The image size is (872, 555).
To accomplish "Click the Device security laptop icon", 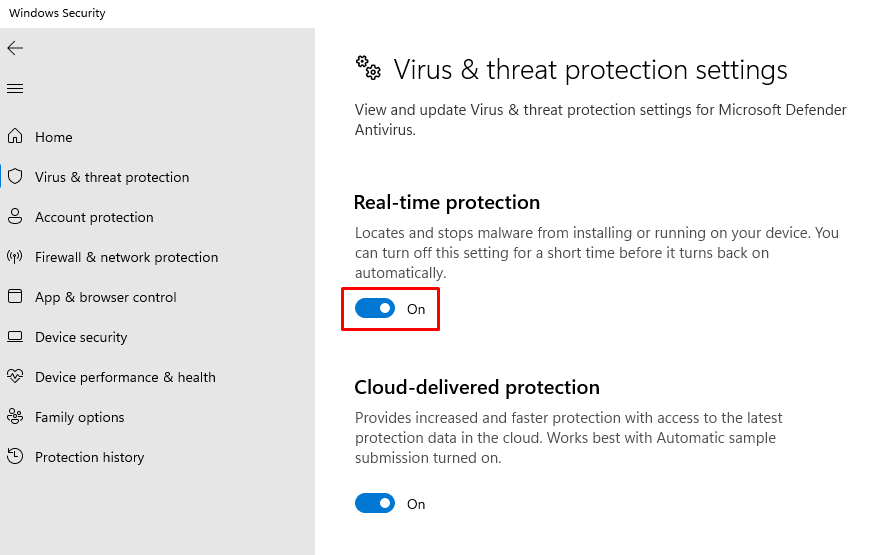I will tap(15, 337).
